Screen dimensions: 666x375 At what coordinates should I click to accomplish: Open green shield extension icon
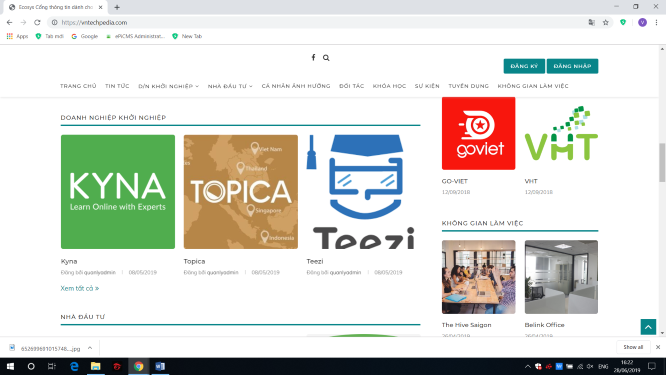623,23
